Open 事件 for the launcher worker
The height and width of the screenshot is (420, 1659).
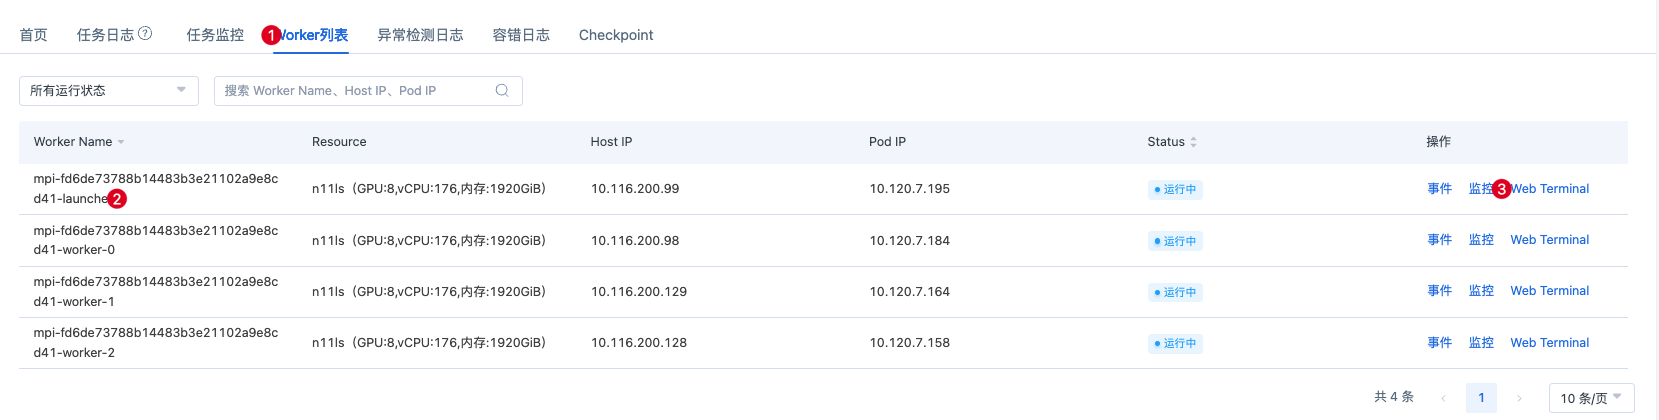1439,188
